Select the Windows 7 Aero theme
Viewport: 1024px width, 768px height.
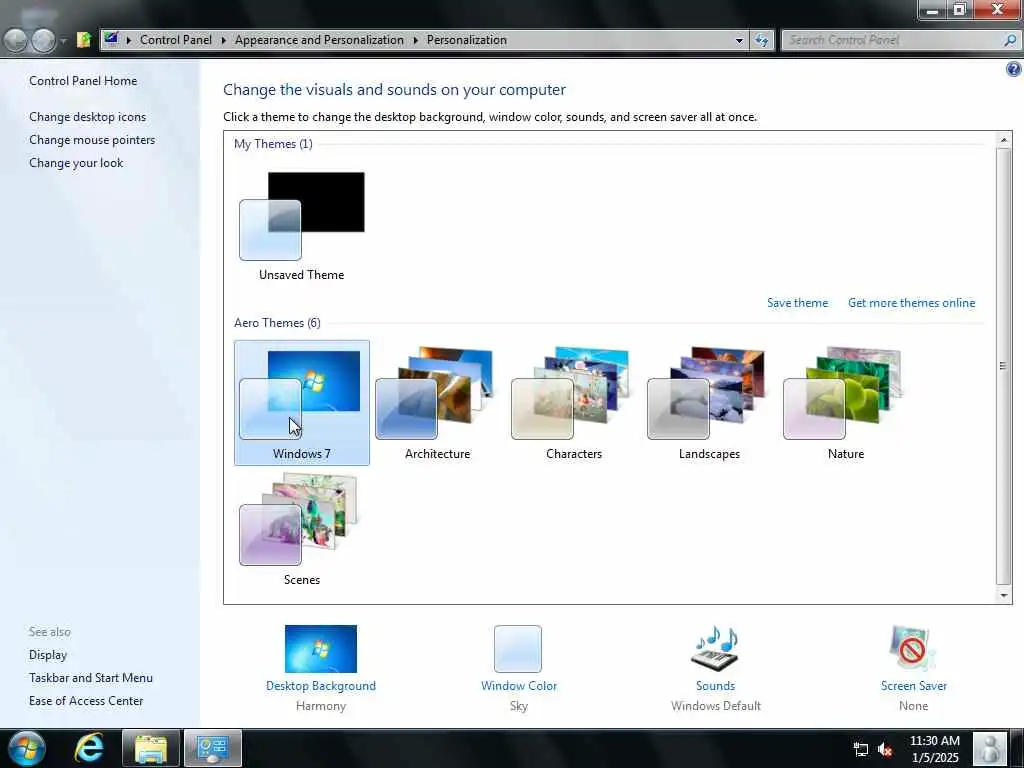(x=302, y=402)
